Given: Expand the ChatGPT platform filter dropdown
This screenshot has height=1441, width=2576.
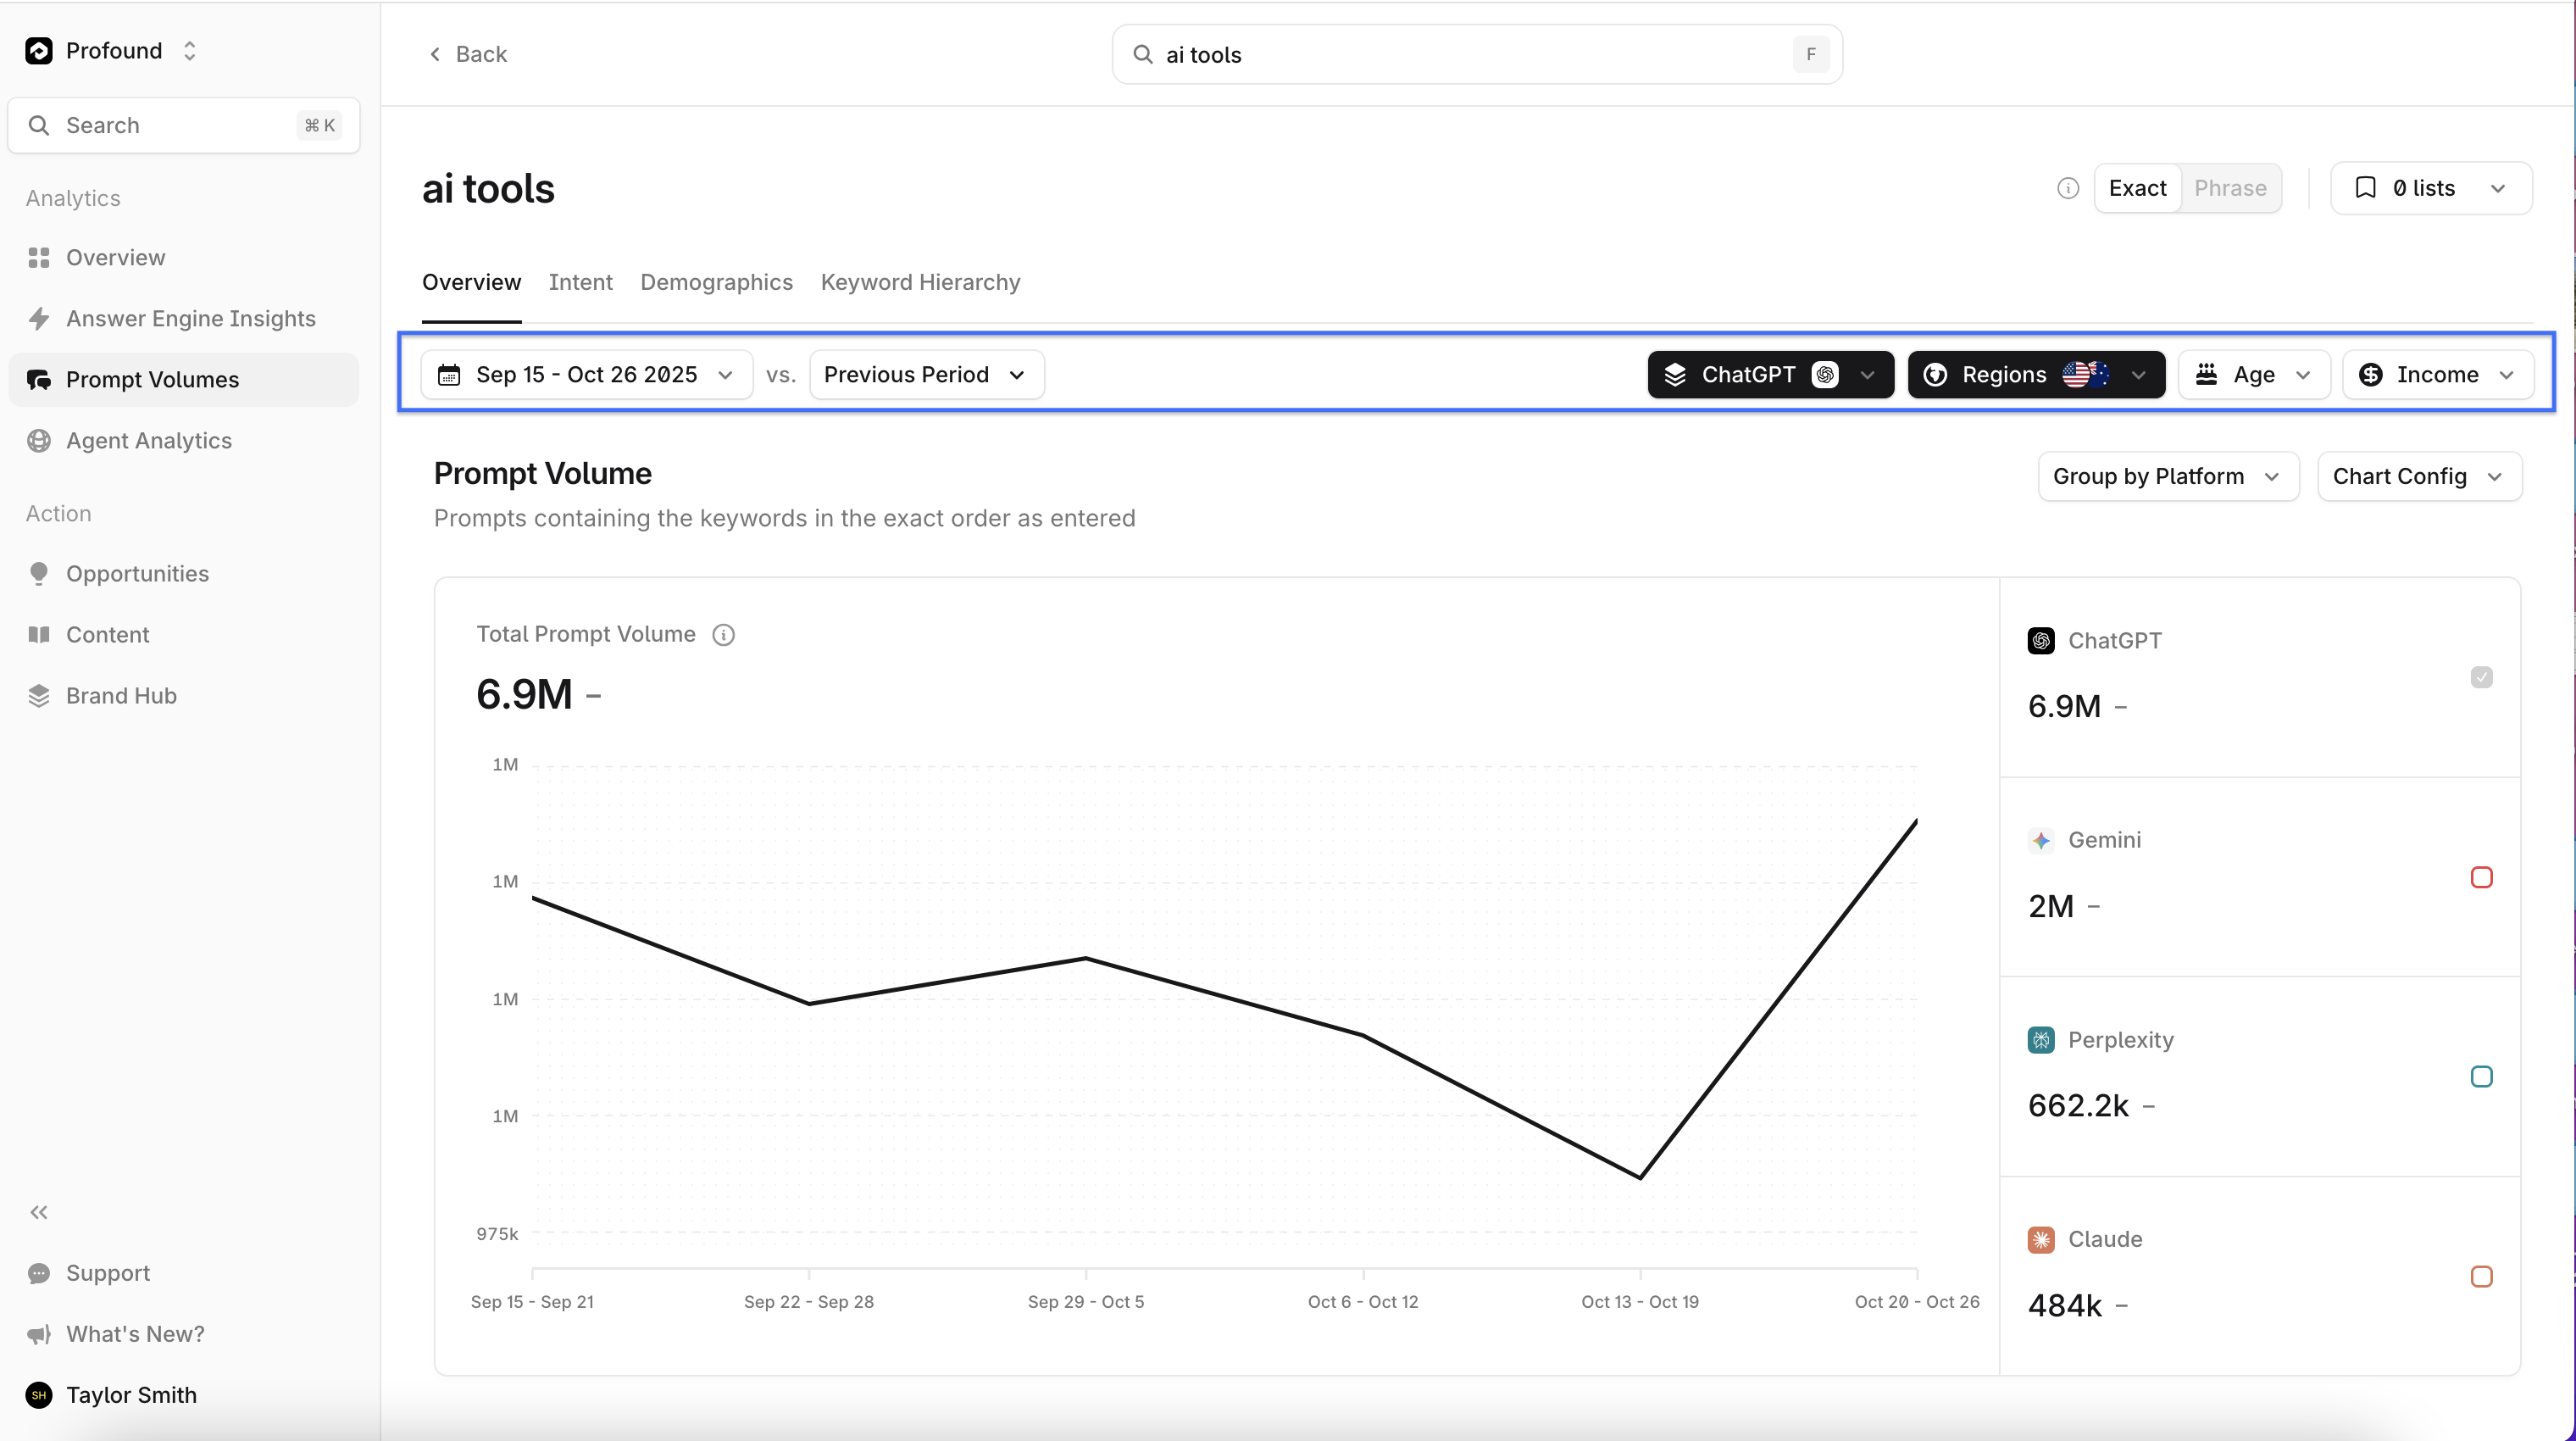Looking at the screenshot, I should click(x=1770, y=375).
